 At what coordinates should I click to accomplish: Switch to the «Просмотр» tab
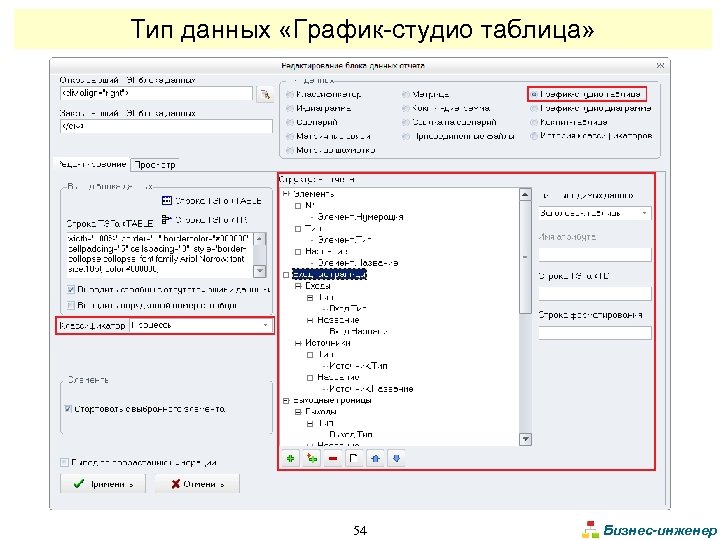(155, 165)
